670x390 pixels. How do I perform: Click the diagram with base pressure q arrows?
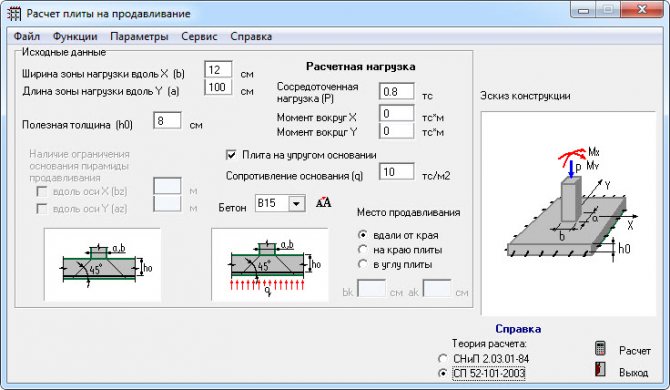pos(270,264)
